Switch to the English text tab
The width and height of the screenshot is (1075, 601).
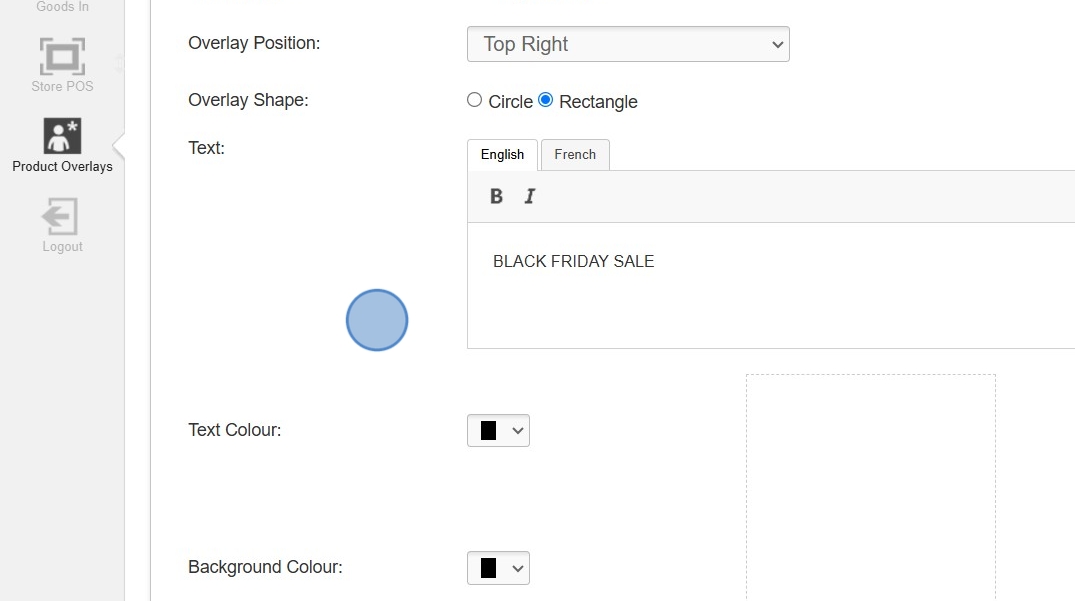coord(502,154)
